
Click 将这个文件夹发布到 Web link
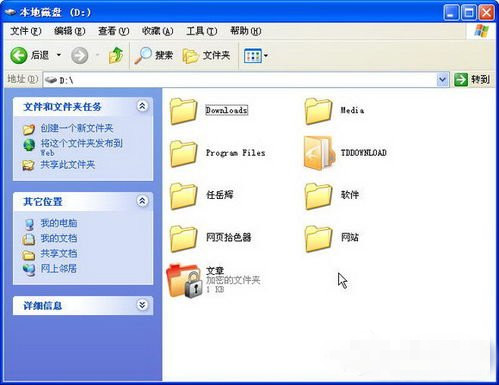click(x=81, y=148)
